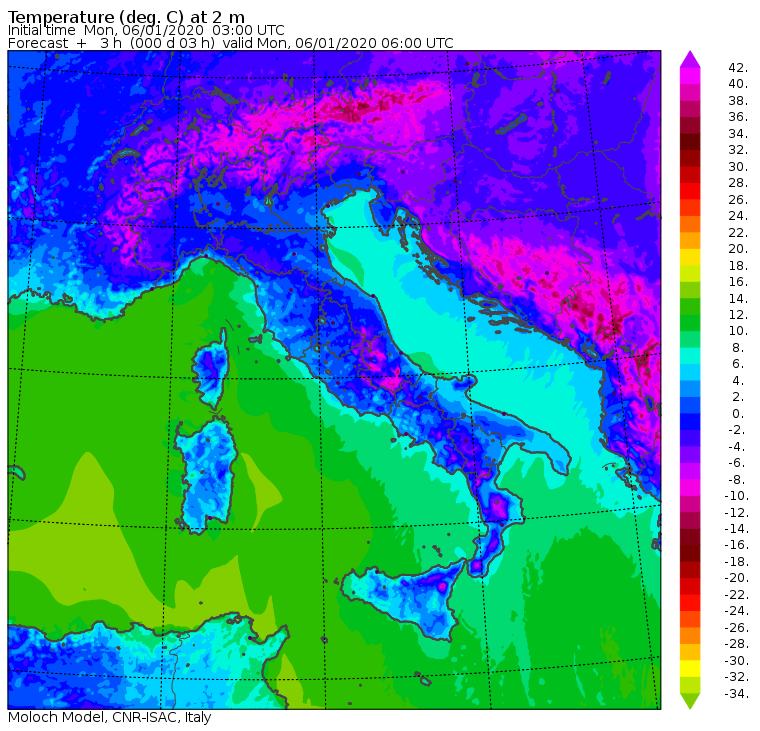This screenshot has height=731, width=760.
Task: Click the "-32." colorbar label
Action: 736,677
